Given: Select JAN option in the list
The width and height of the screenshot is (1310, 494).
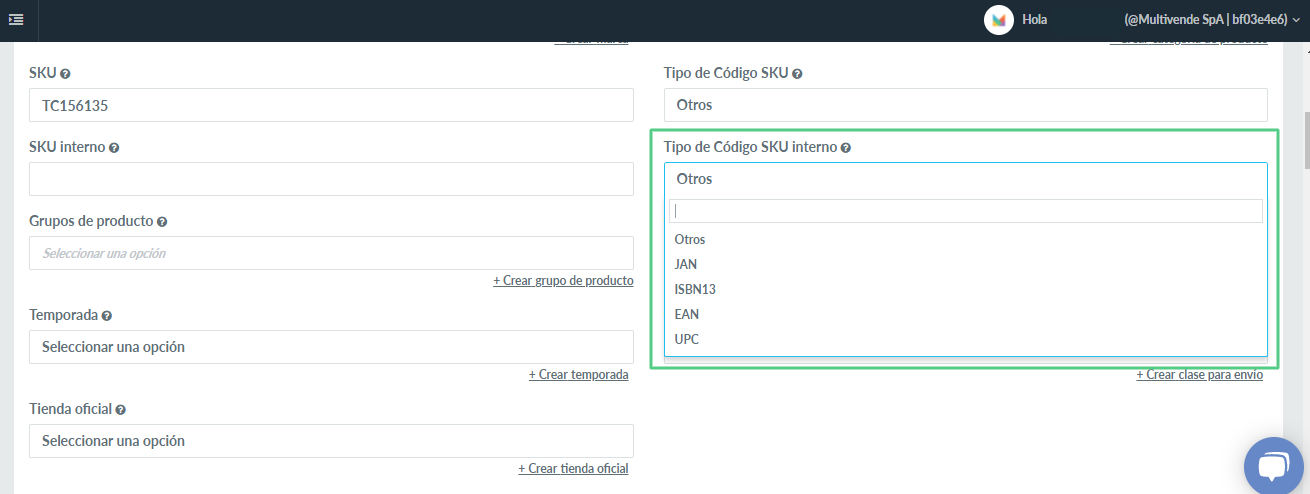Looking at the screenshot, I should click(x=966, y=265).
